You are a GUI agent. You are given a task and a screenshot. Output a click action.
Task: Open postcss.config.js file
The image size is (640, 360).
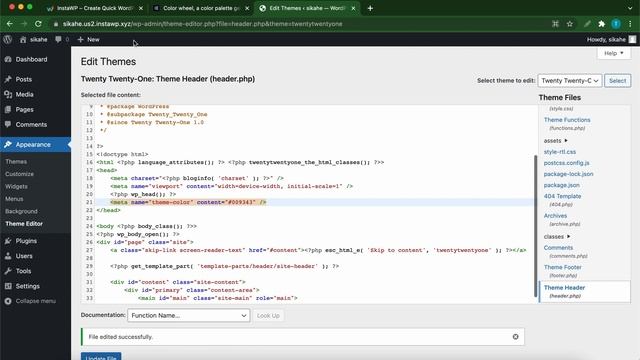pyautogui.click(x=567, y=163)
